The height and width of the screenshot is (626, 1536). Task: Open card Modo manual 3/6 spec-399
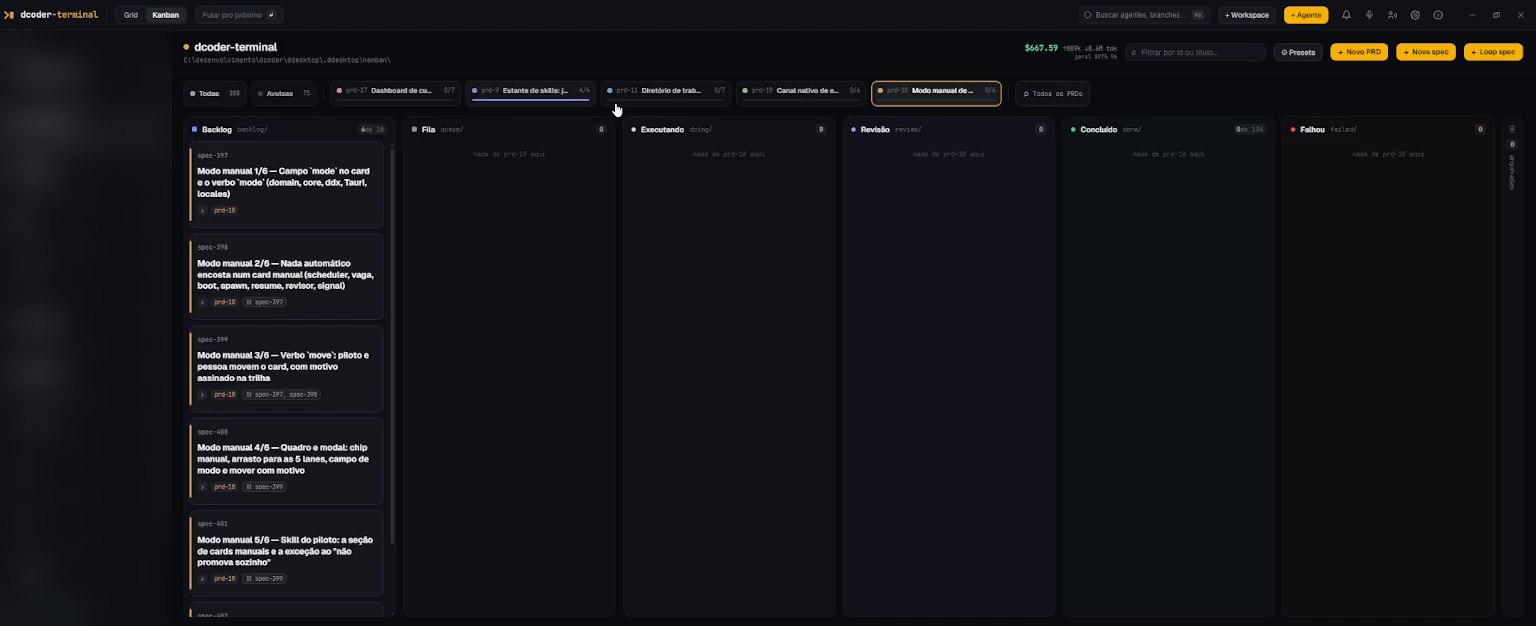click(286, 369)
